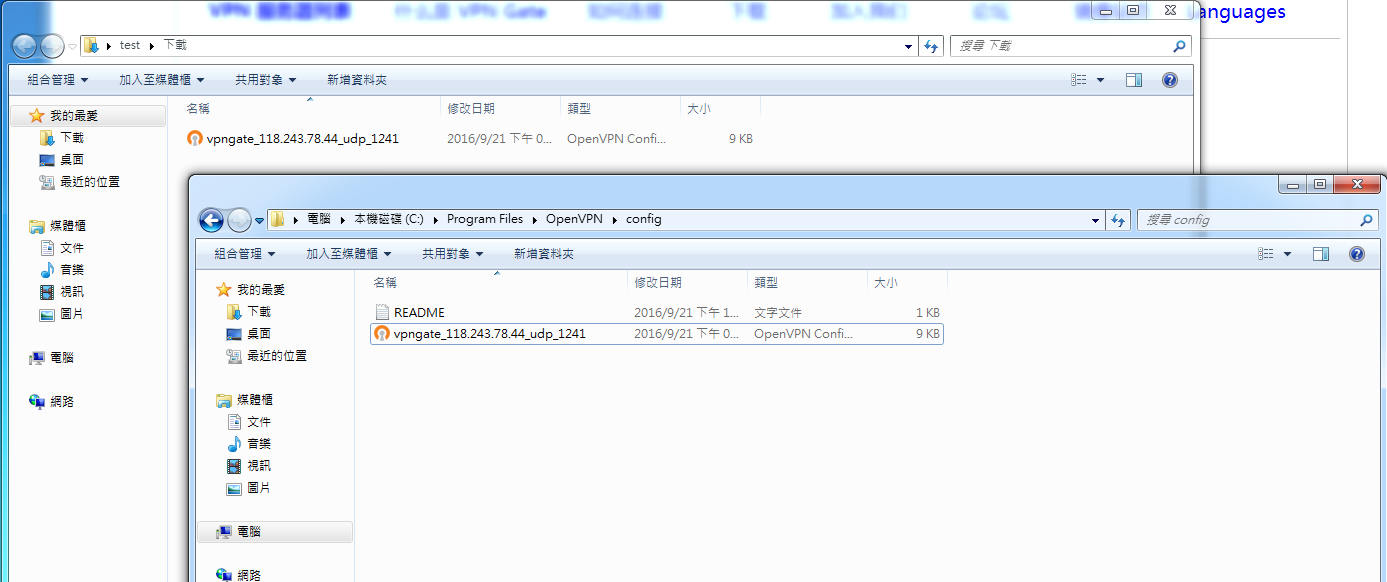The width and height of the screenshot is (1387, 582).
Task: Open recent pages dropdown in config window
Action: coord(259,221)
